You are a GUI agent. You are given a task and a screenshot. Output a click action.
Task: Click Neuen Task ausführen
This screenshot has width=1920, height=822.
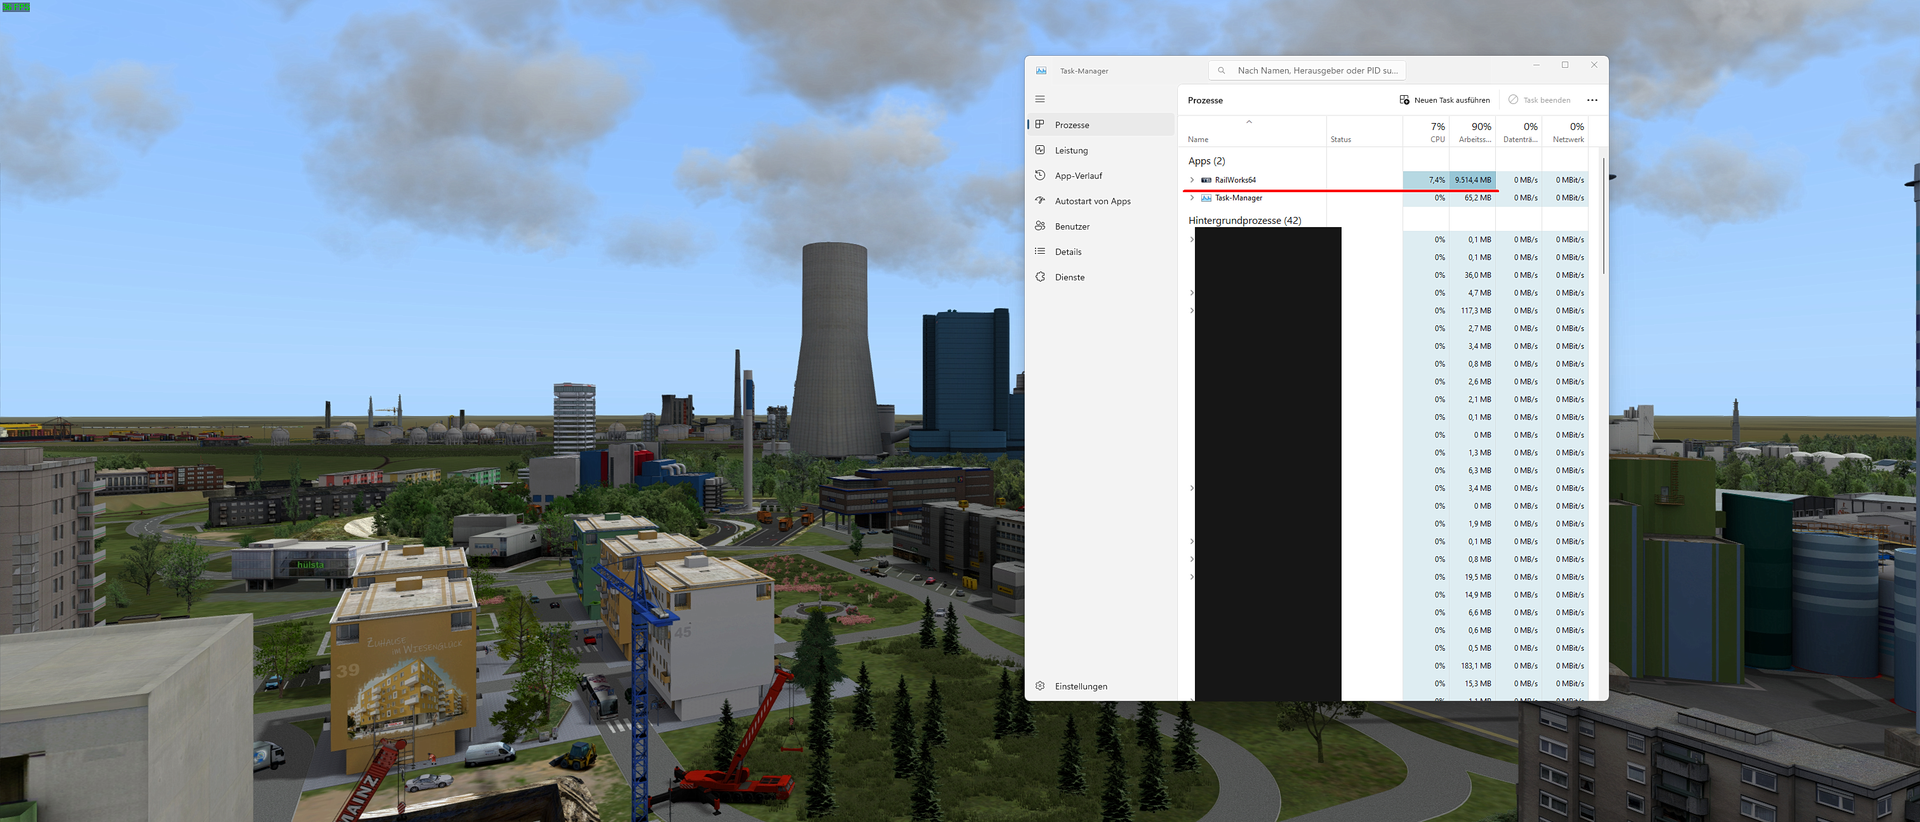pos(1445,100)
